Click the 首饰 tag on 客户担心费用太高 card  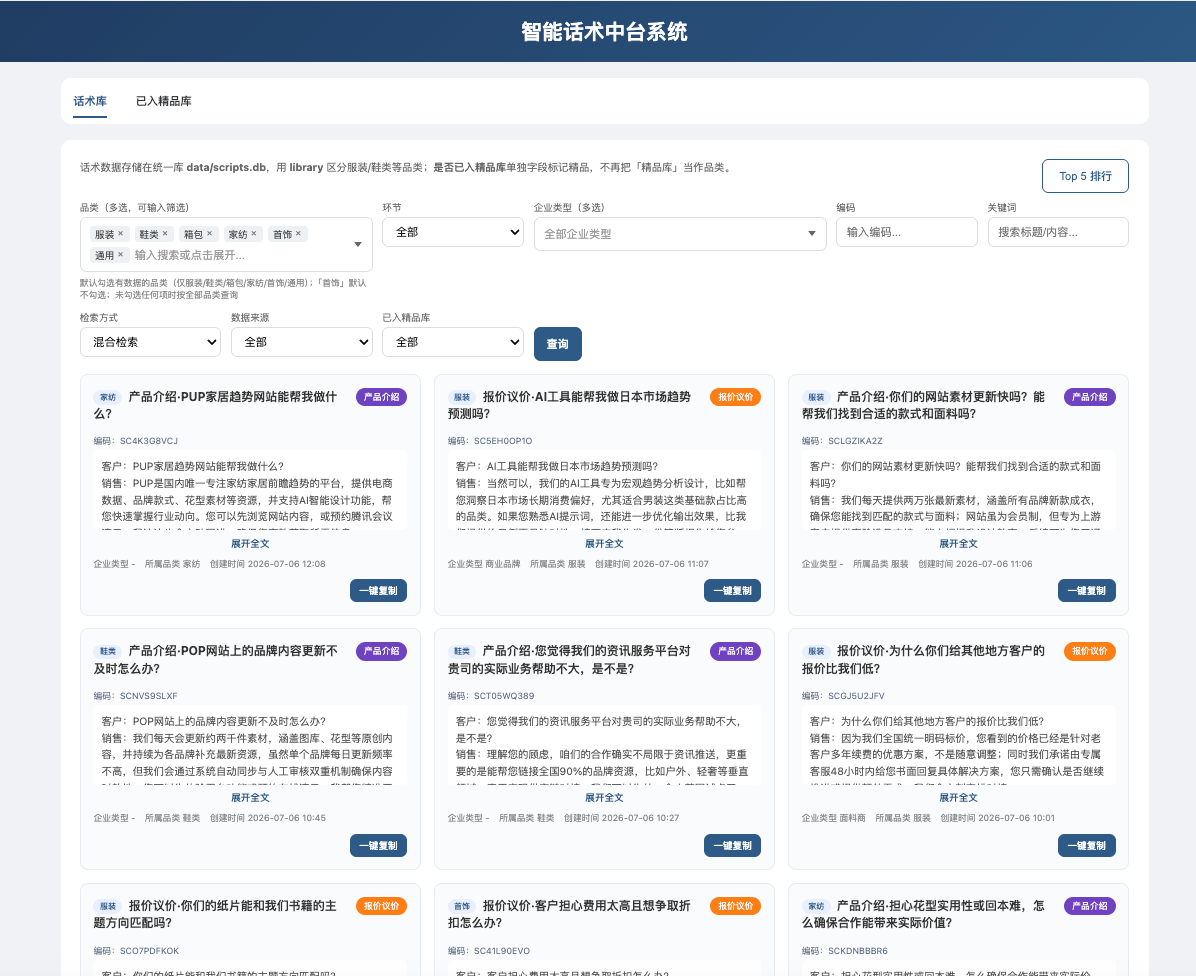click(462, 907)
